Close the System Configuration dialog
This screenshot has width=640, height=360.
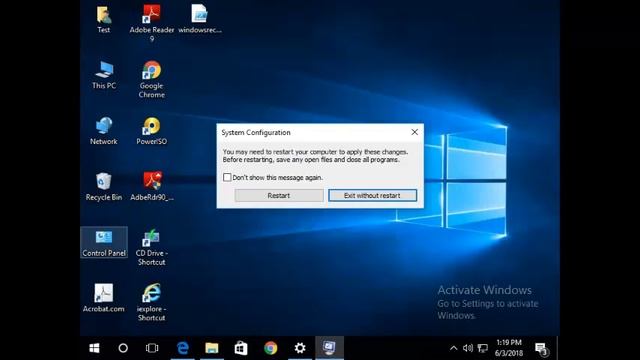pos(414,132)
